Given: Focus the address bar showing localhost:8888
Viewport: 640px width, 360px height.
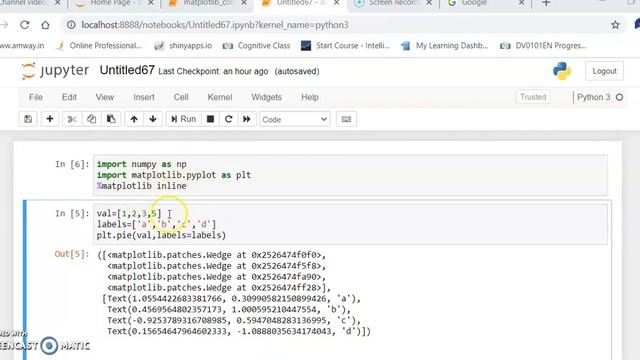Looking at the screenshot, I should pos(339,25).
